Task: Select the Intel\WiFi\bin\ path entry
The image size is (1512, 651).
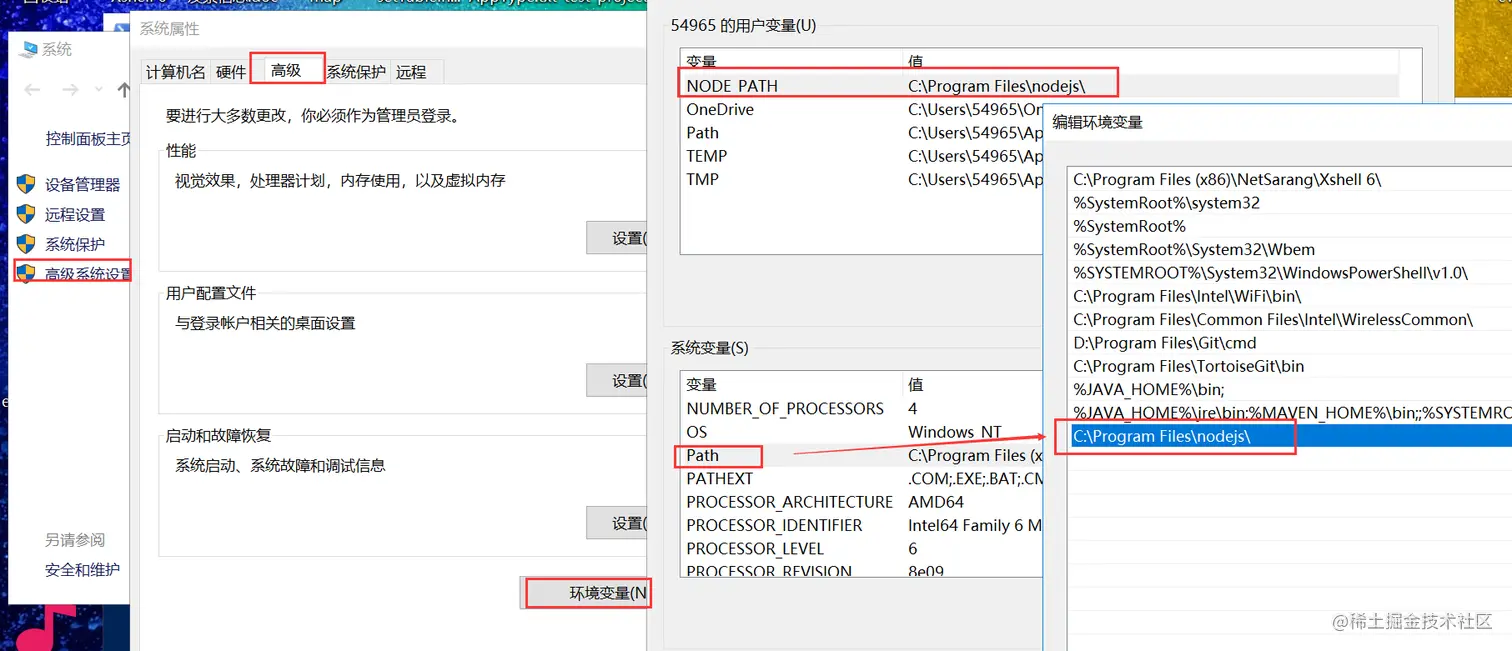Action: (1289, 296)
